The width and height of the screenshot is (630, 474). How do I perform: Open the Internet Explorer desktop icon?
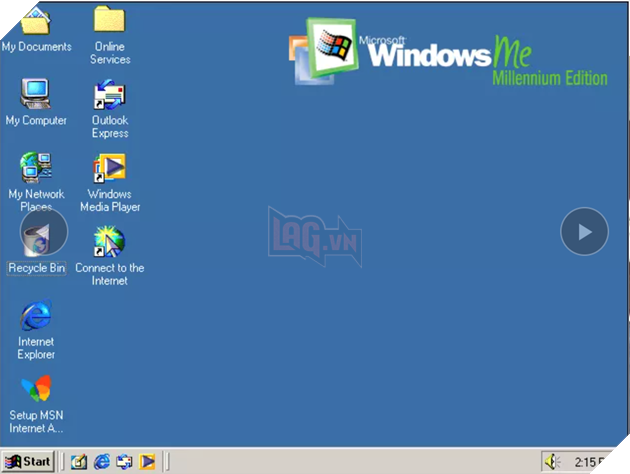coord(36,315)
